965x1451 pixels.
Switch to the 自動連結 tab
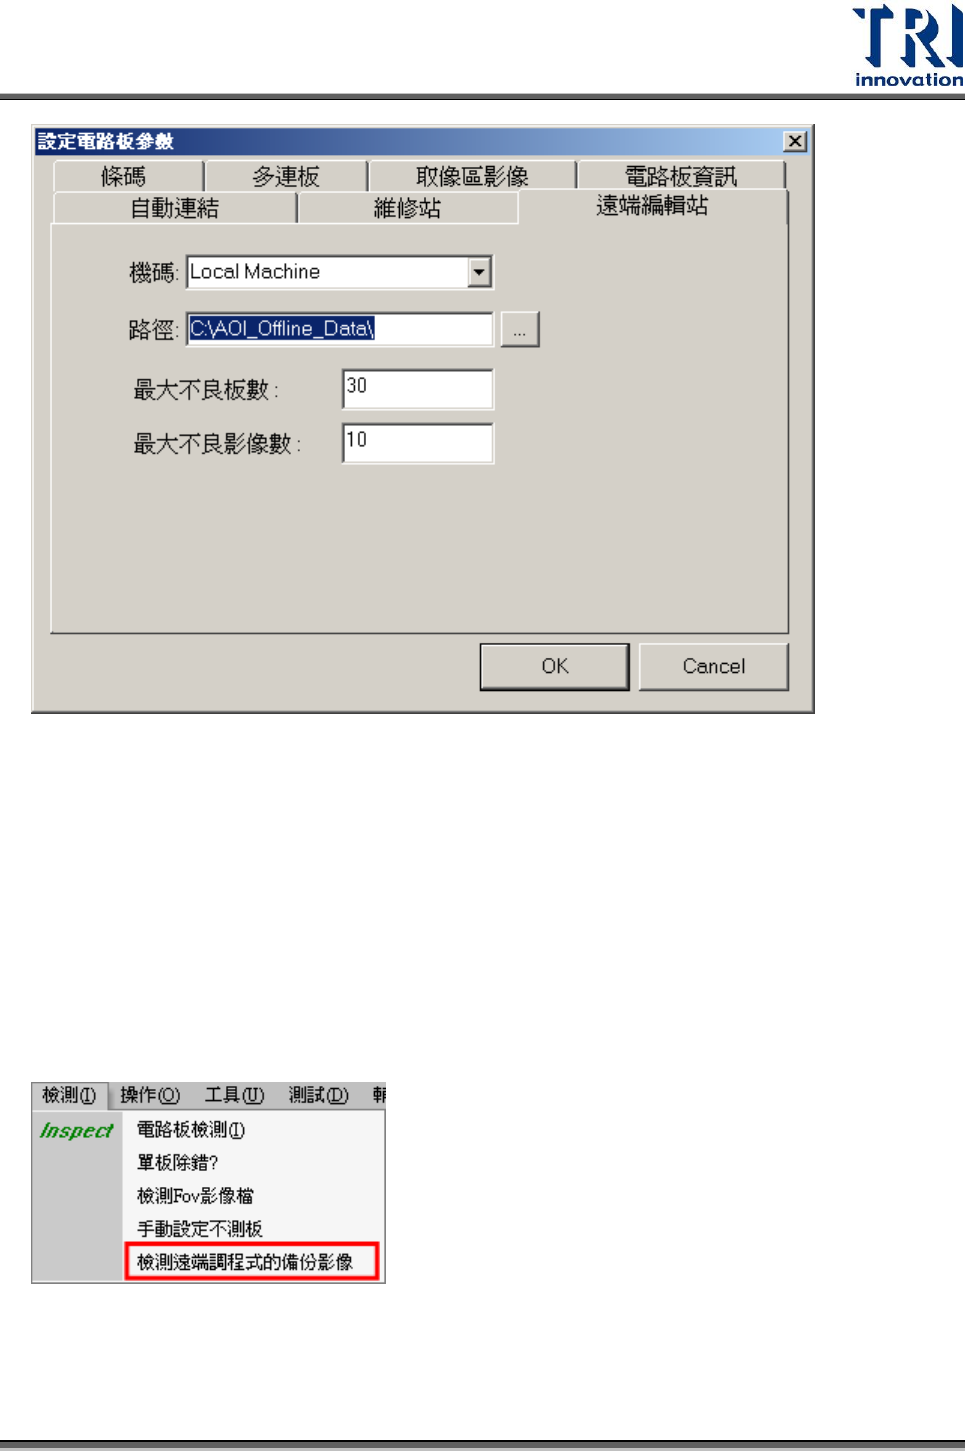(175, 208)
